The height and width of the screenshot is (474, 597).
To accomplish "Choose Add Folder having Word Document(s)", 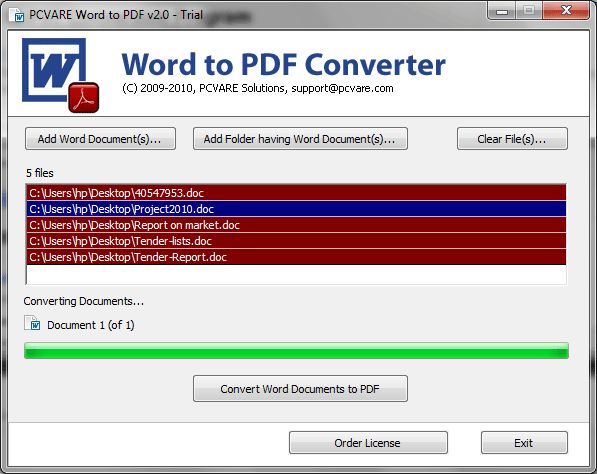I will pos(300,139).
